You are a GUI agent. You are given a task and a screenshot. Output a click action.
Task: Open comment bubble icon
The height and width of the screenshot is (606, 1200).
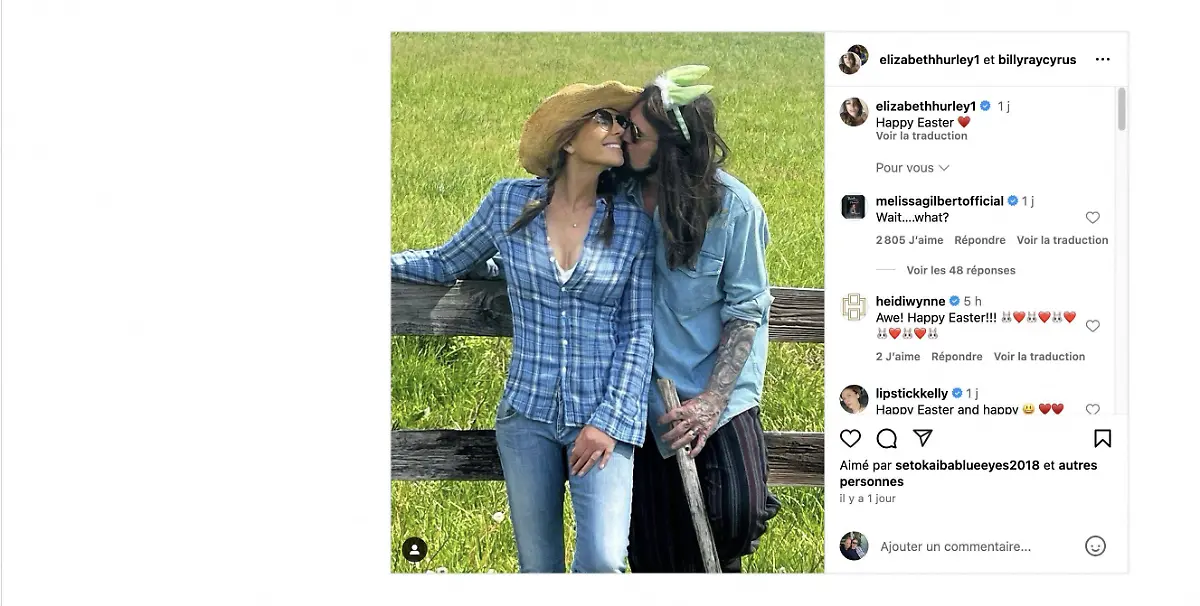pyautogui.click(x=886, y=439)
